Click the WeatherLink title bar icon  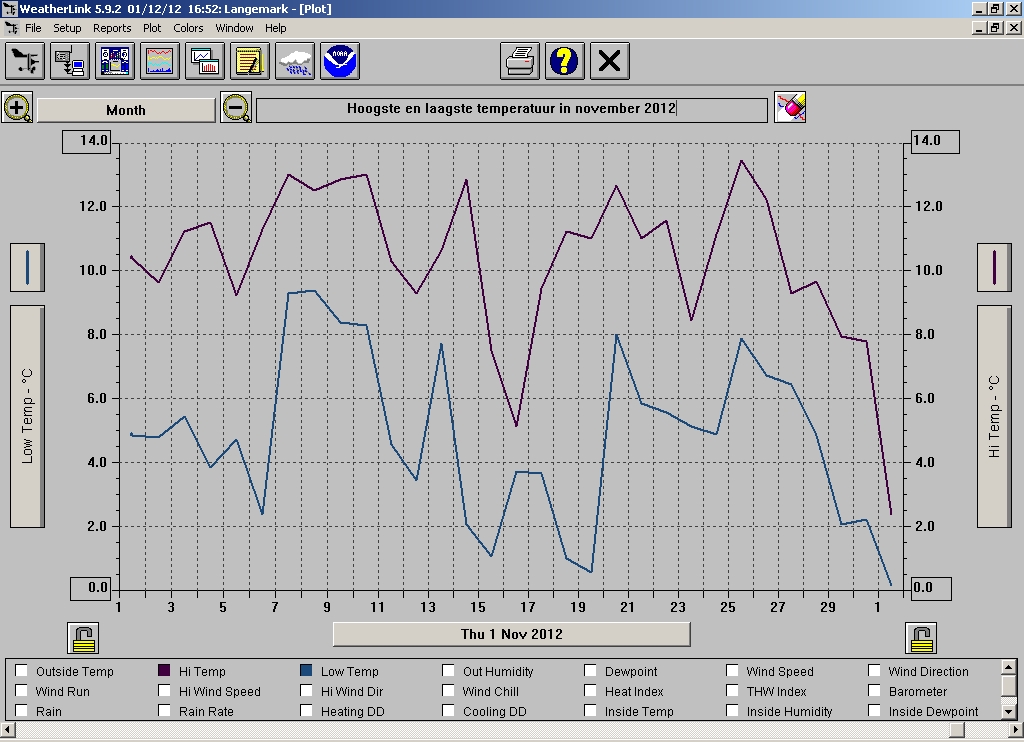(9, 9)
